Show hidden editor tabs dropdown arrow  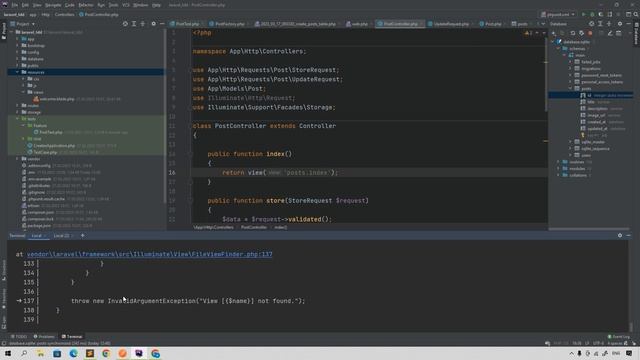point(543,24)
